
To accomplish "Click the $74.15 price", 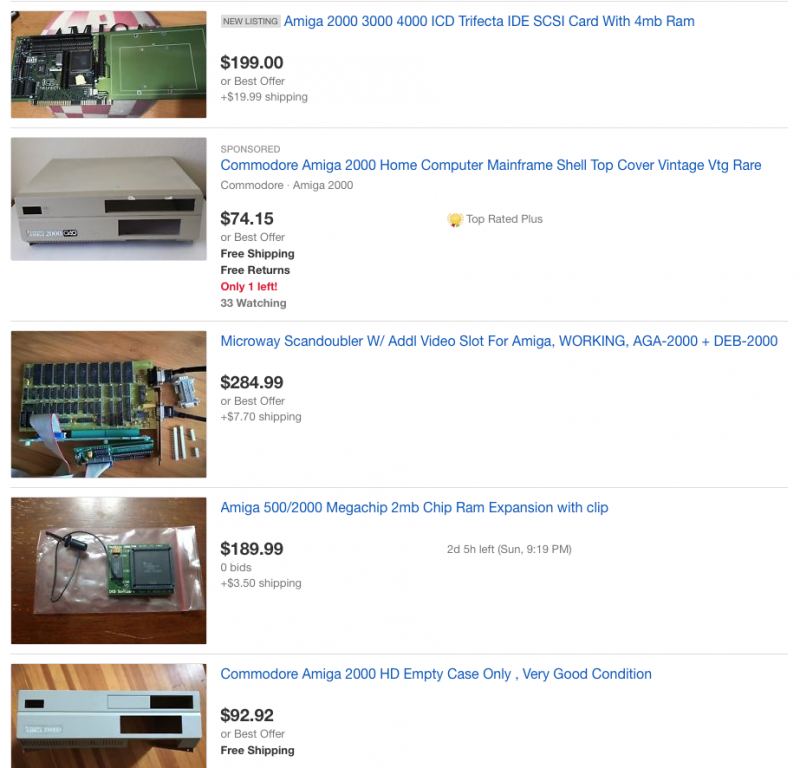I will tap(247, 219).
